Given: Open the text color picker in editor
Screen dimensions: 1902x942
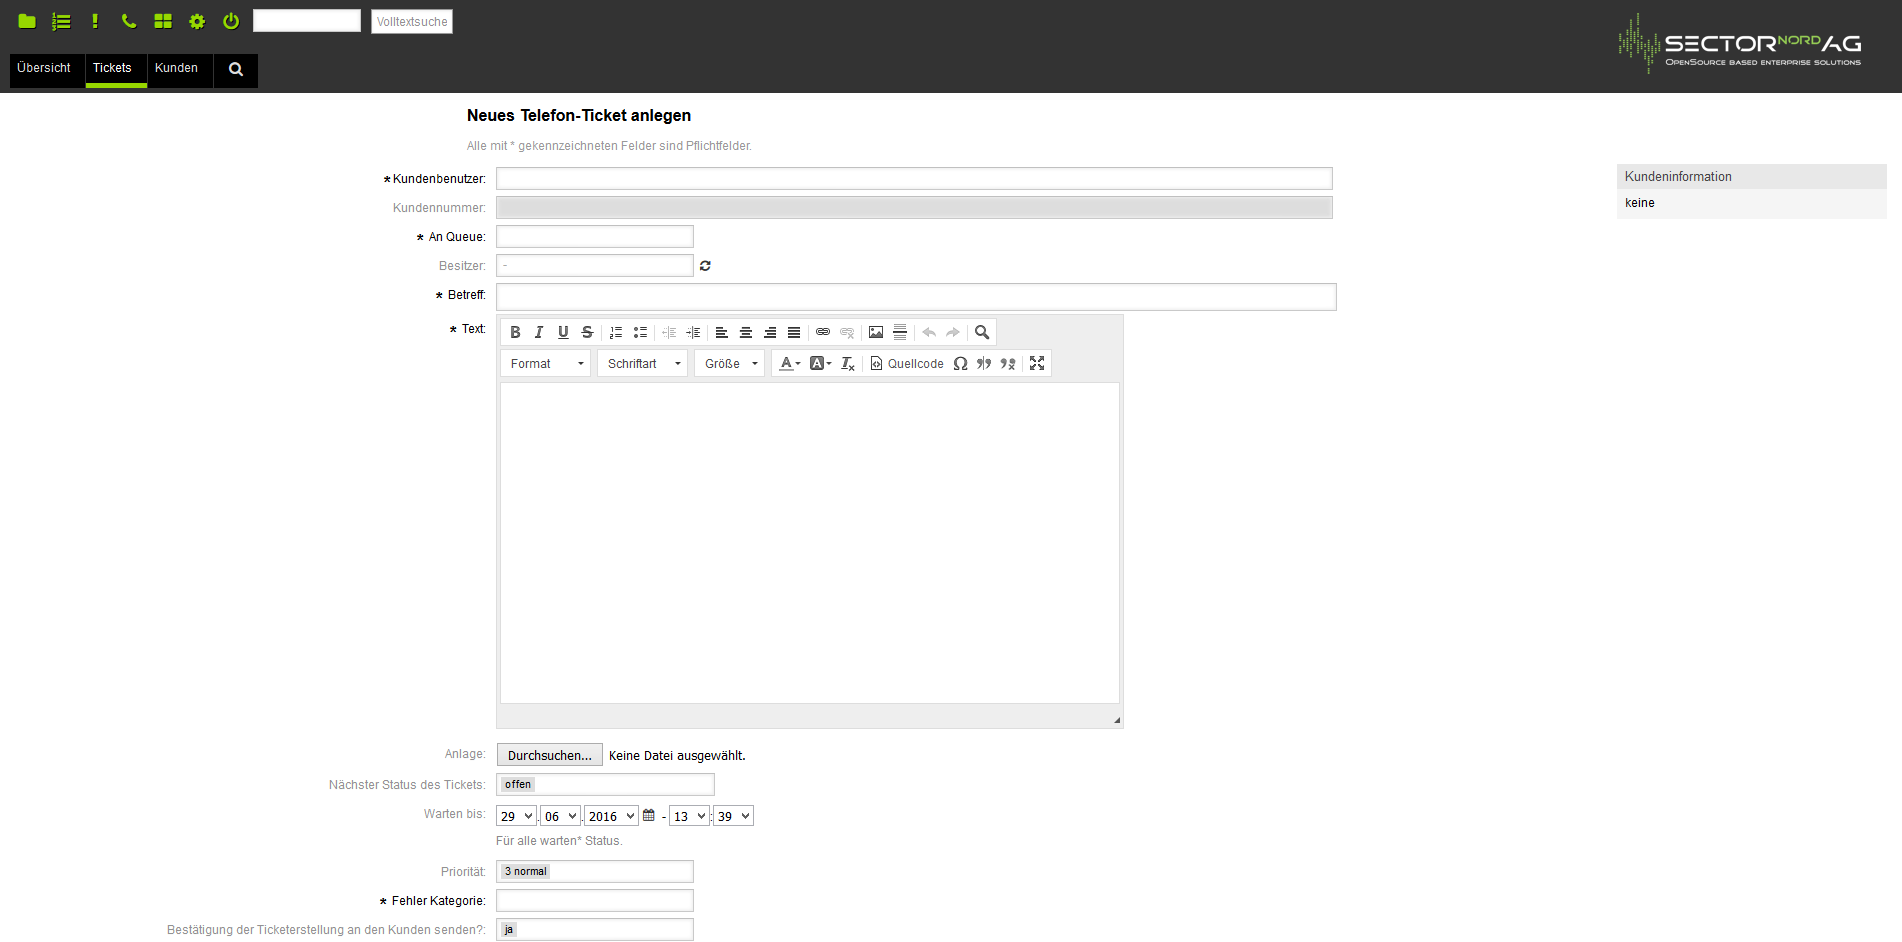Looking at the screenshot, I should pos(789,364).
